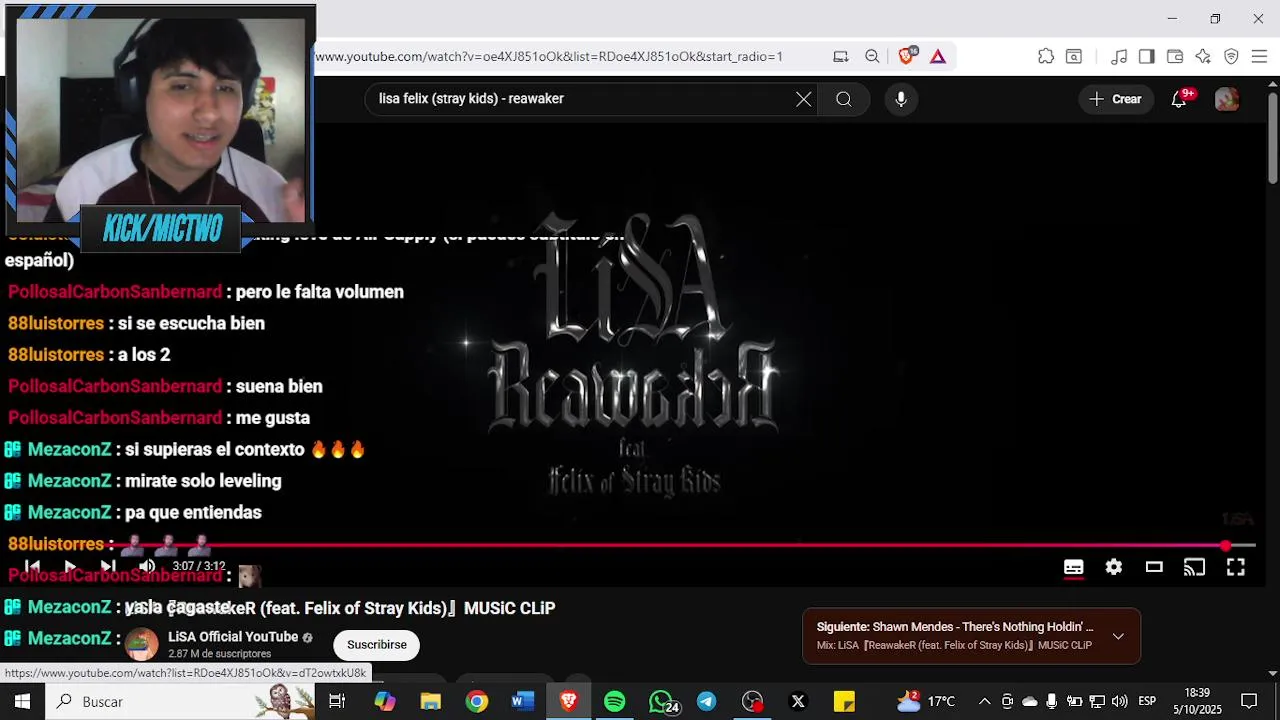The height and width of the screenshot is (720, 1280).
Task: Clear the YouTube search box text
Action: [803, 99]
